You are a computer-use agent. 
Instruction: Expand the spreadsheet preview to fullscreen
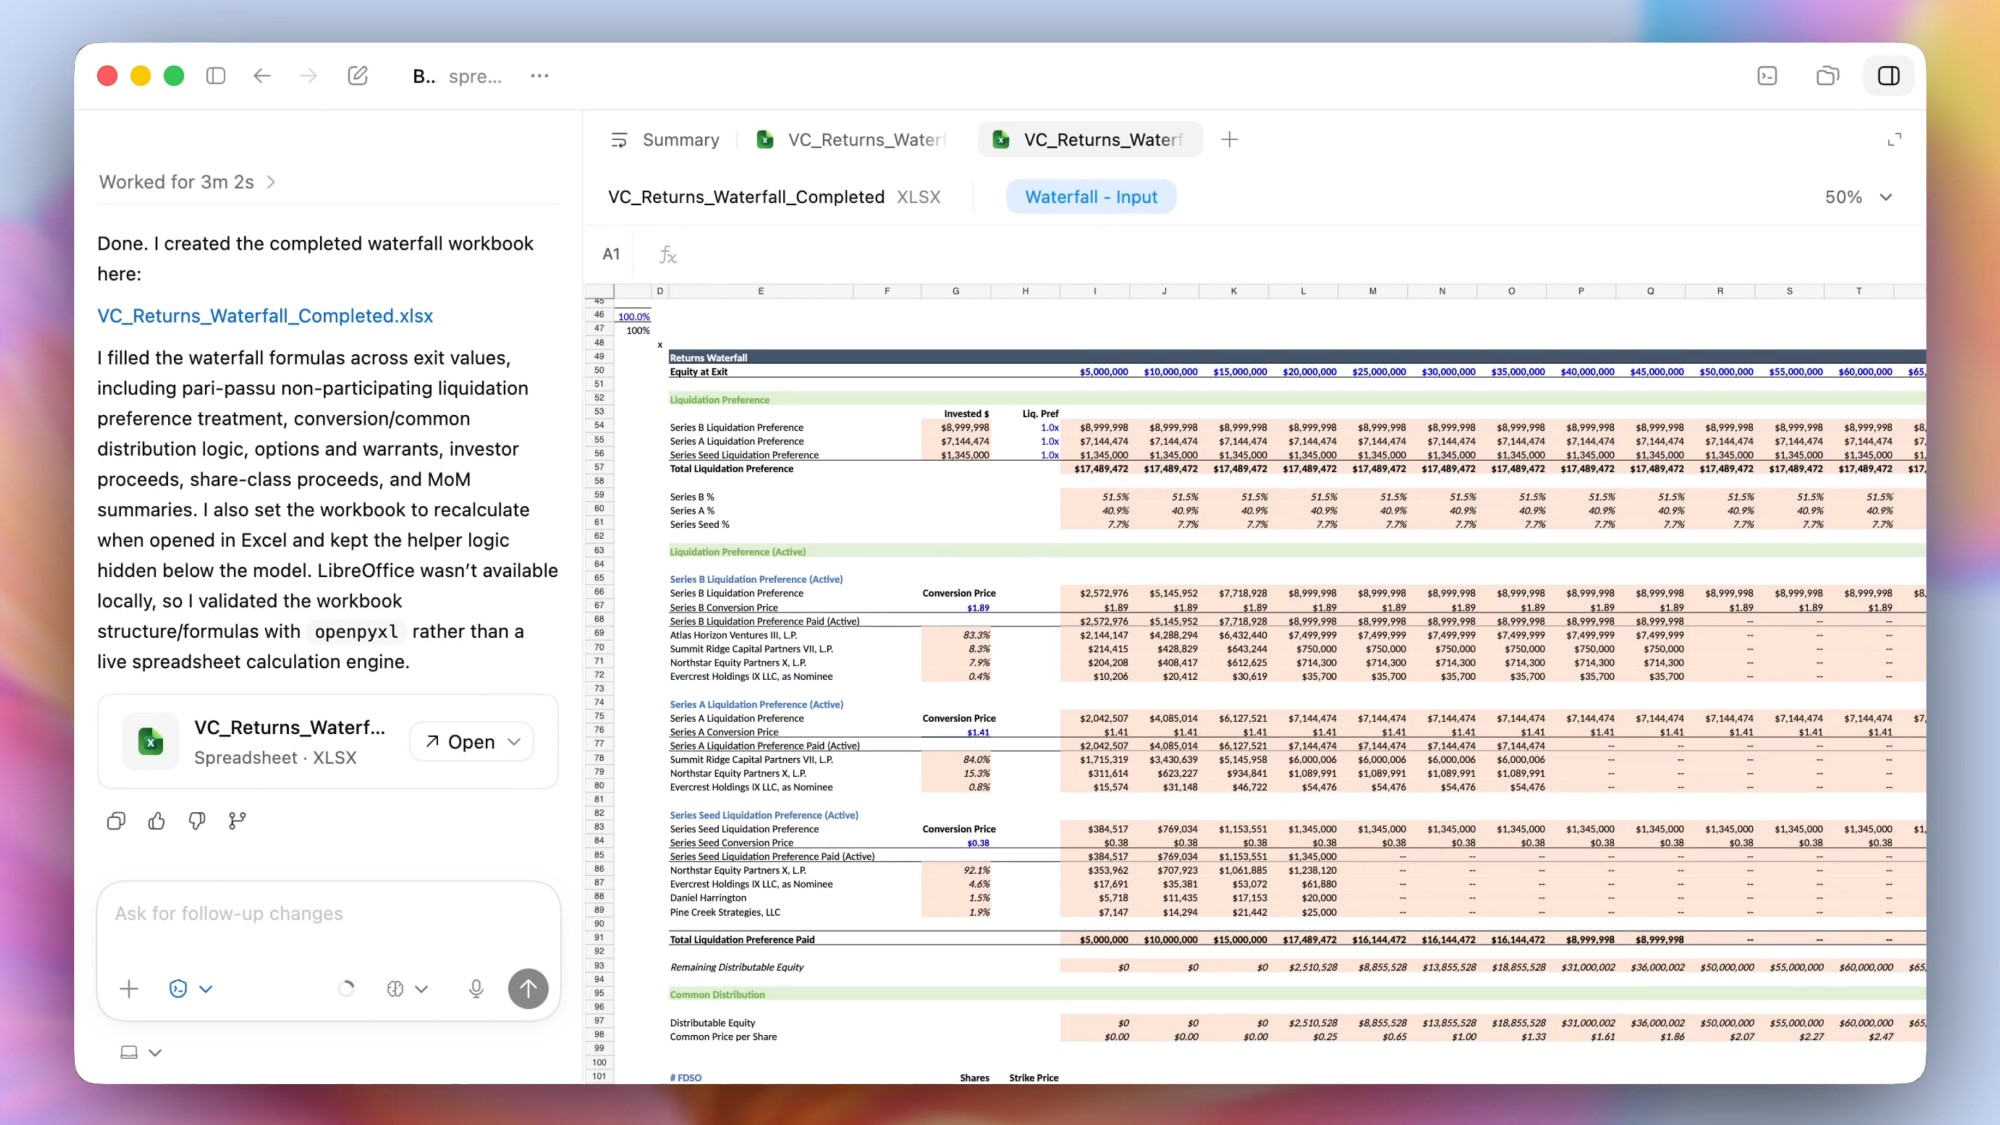coord(1894,140)
